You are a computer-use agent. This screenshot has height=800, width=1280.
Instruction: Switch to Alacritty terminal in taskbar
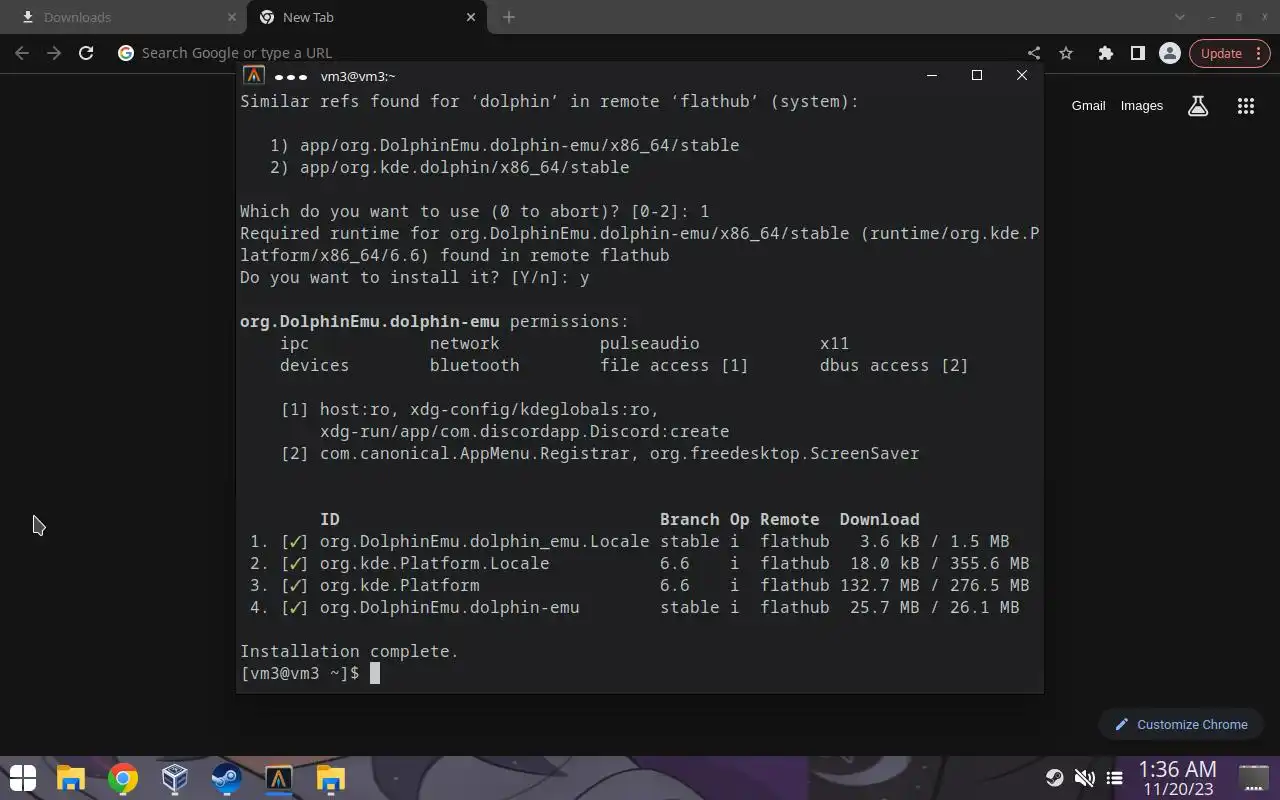pyautogui.click(x=278, y=778)
